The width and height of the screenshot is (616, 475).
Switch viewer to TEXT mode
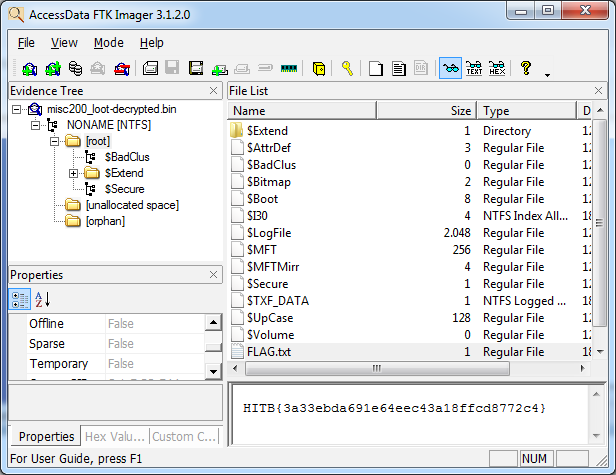coord(474,69)
